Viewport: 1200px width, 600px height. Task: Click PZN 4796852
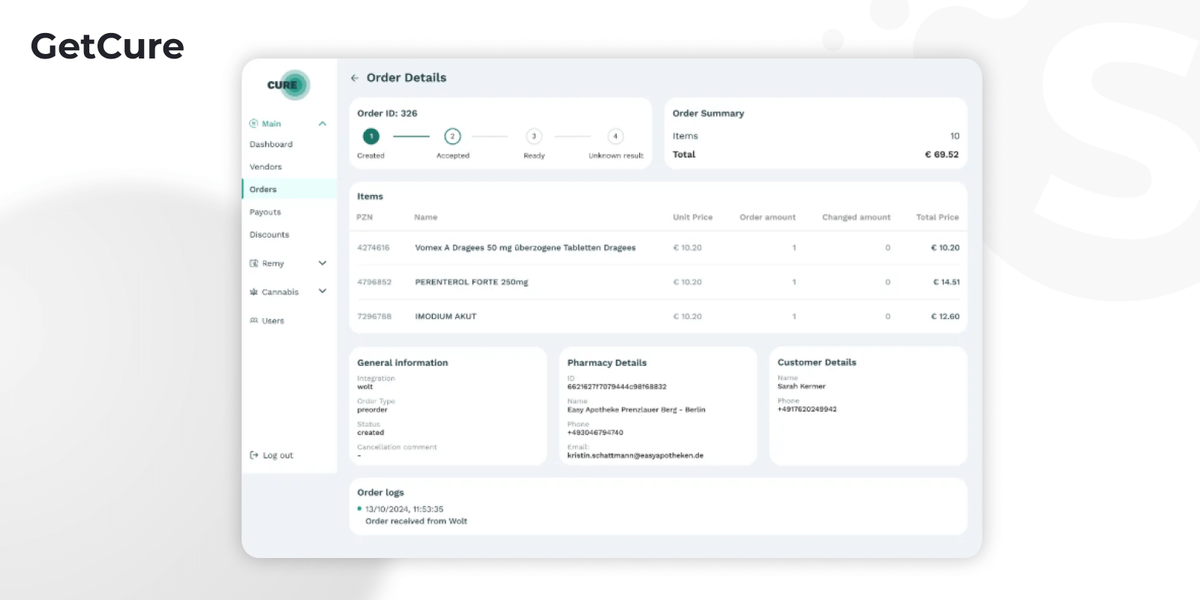point(374,282)
